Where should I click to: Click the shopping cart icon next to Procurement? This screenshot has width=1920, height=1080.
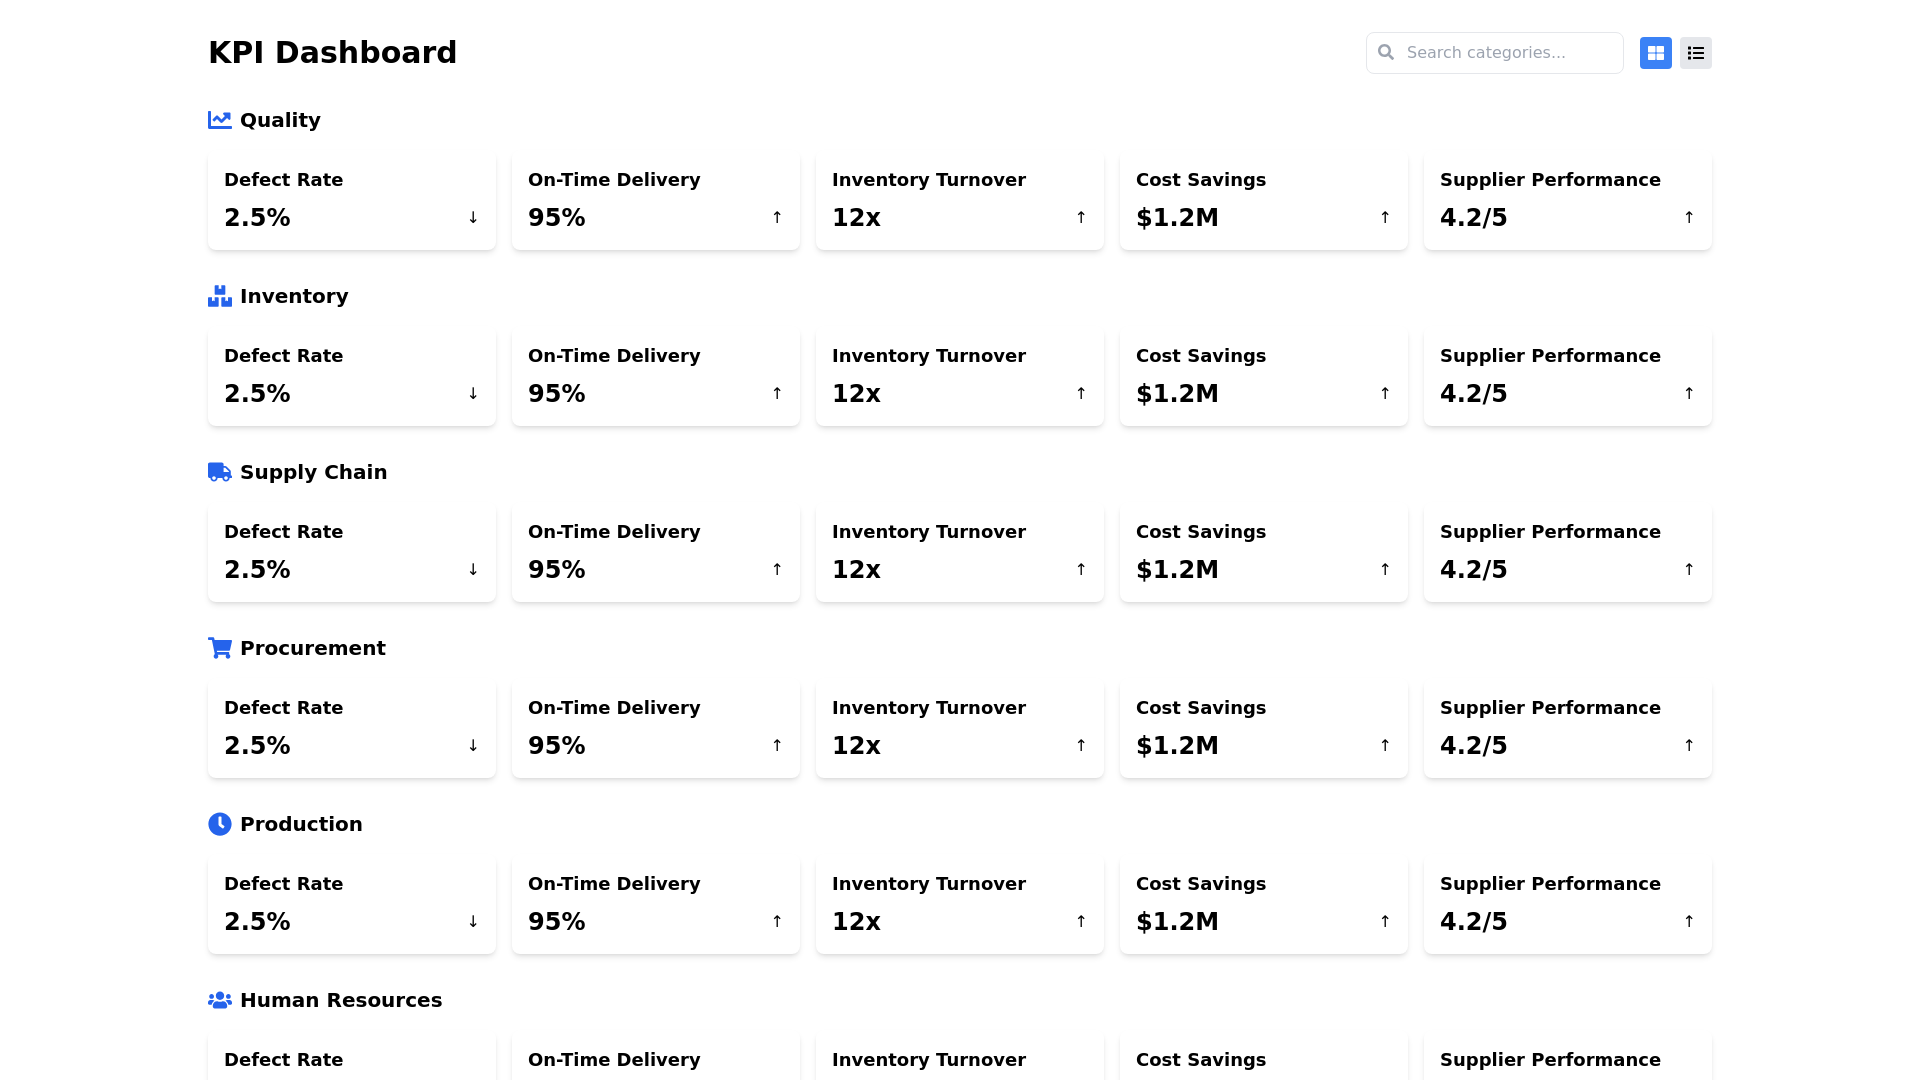tap(219, 648)
